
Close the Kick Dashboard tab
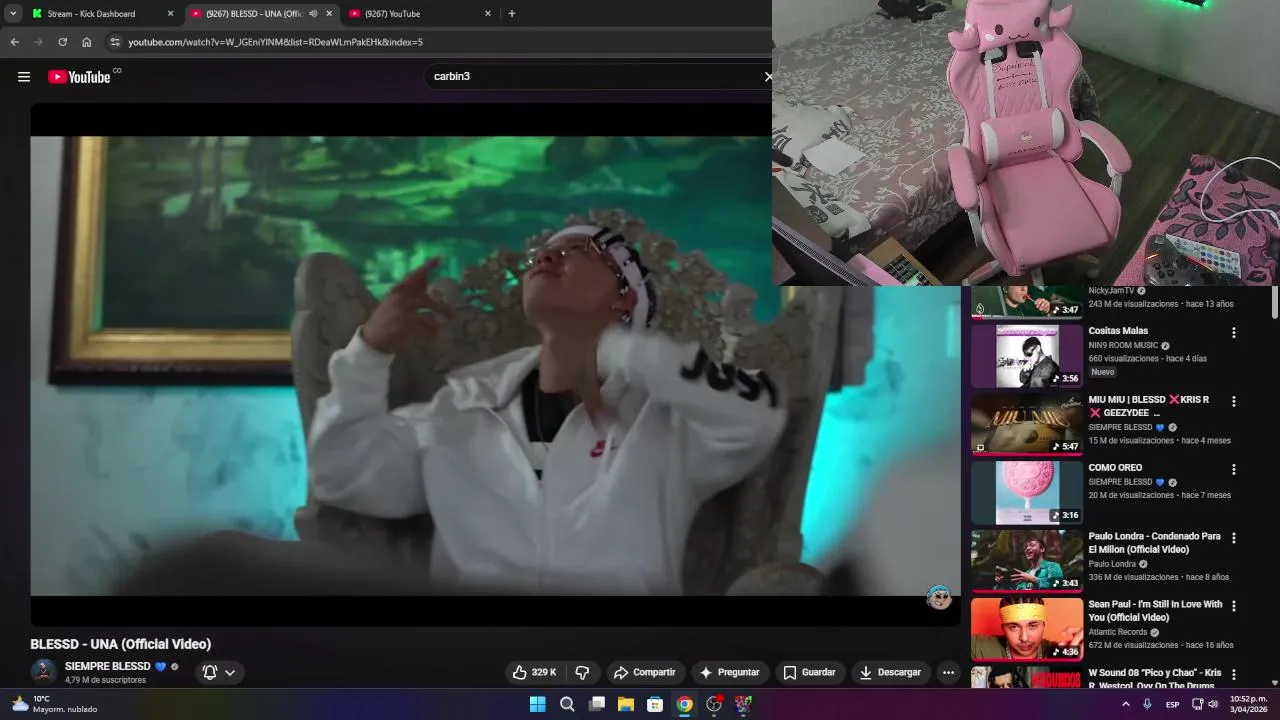[170, 14]
